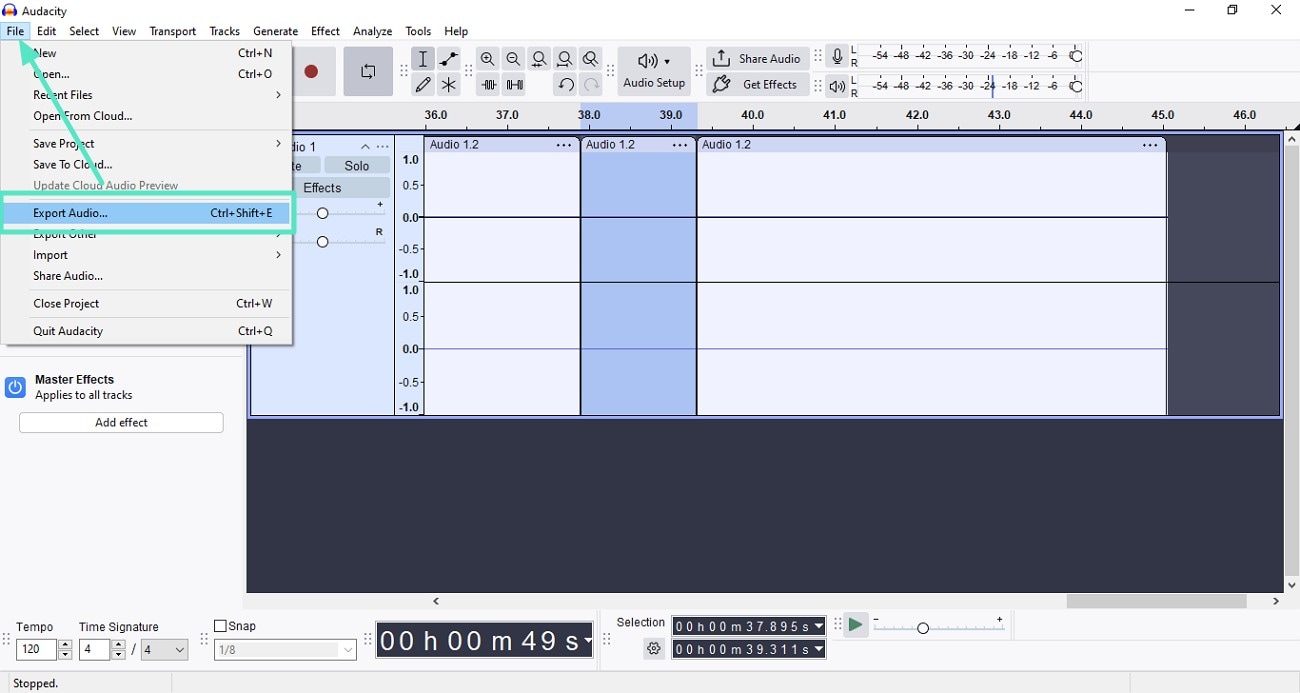Adjust the recording level meter knob
The height and width of the screenshot is (693, 1300).
[1076, 57]
